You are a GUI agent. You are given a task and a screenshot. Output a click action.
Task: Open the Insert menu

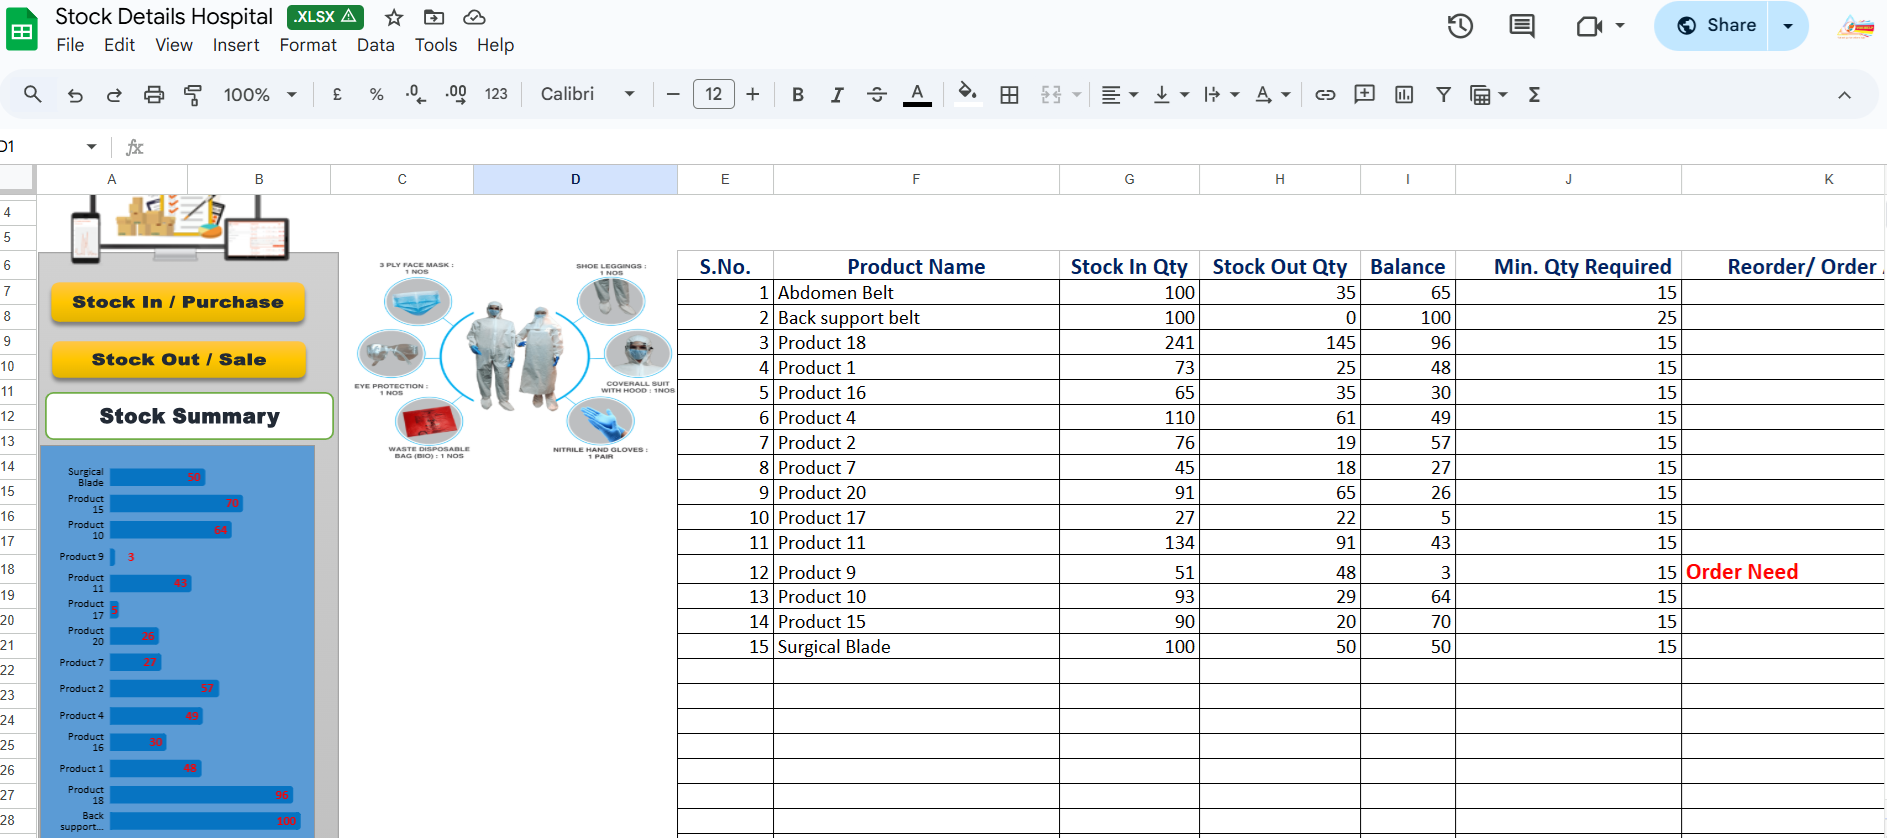(x=236, y=45)
